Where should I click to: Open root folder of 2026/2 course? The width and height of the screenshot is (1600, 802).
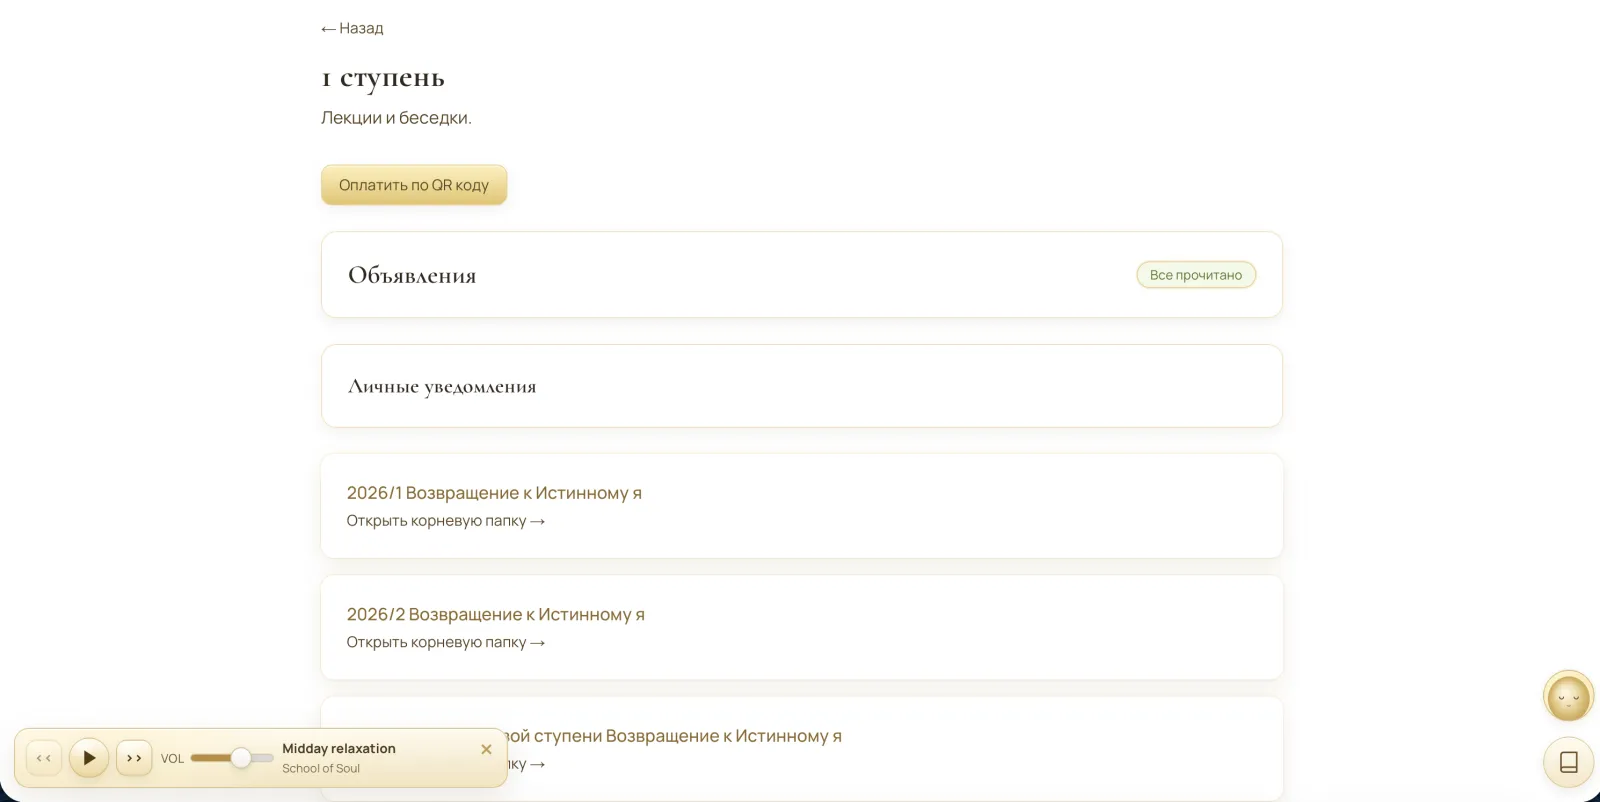coord(446,642)
